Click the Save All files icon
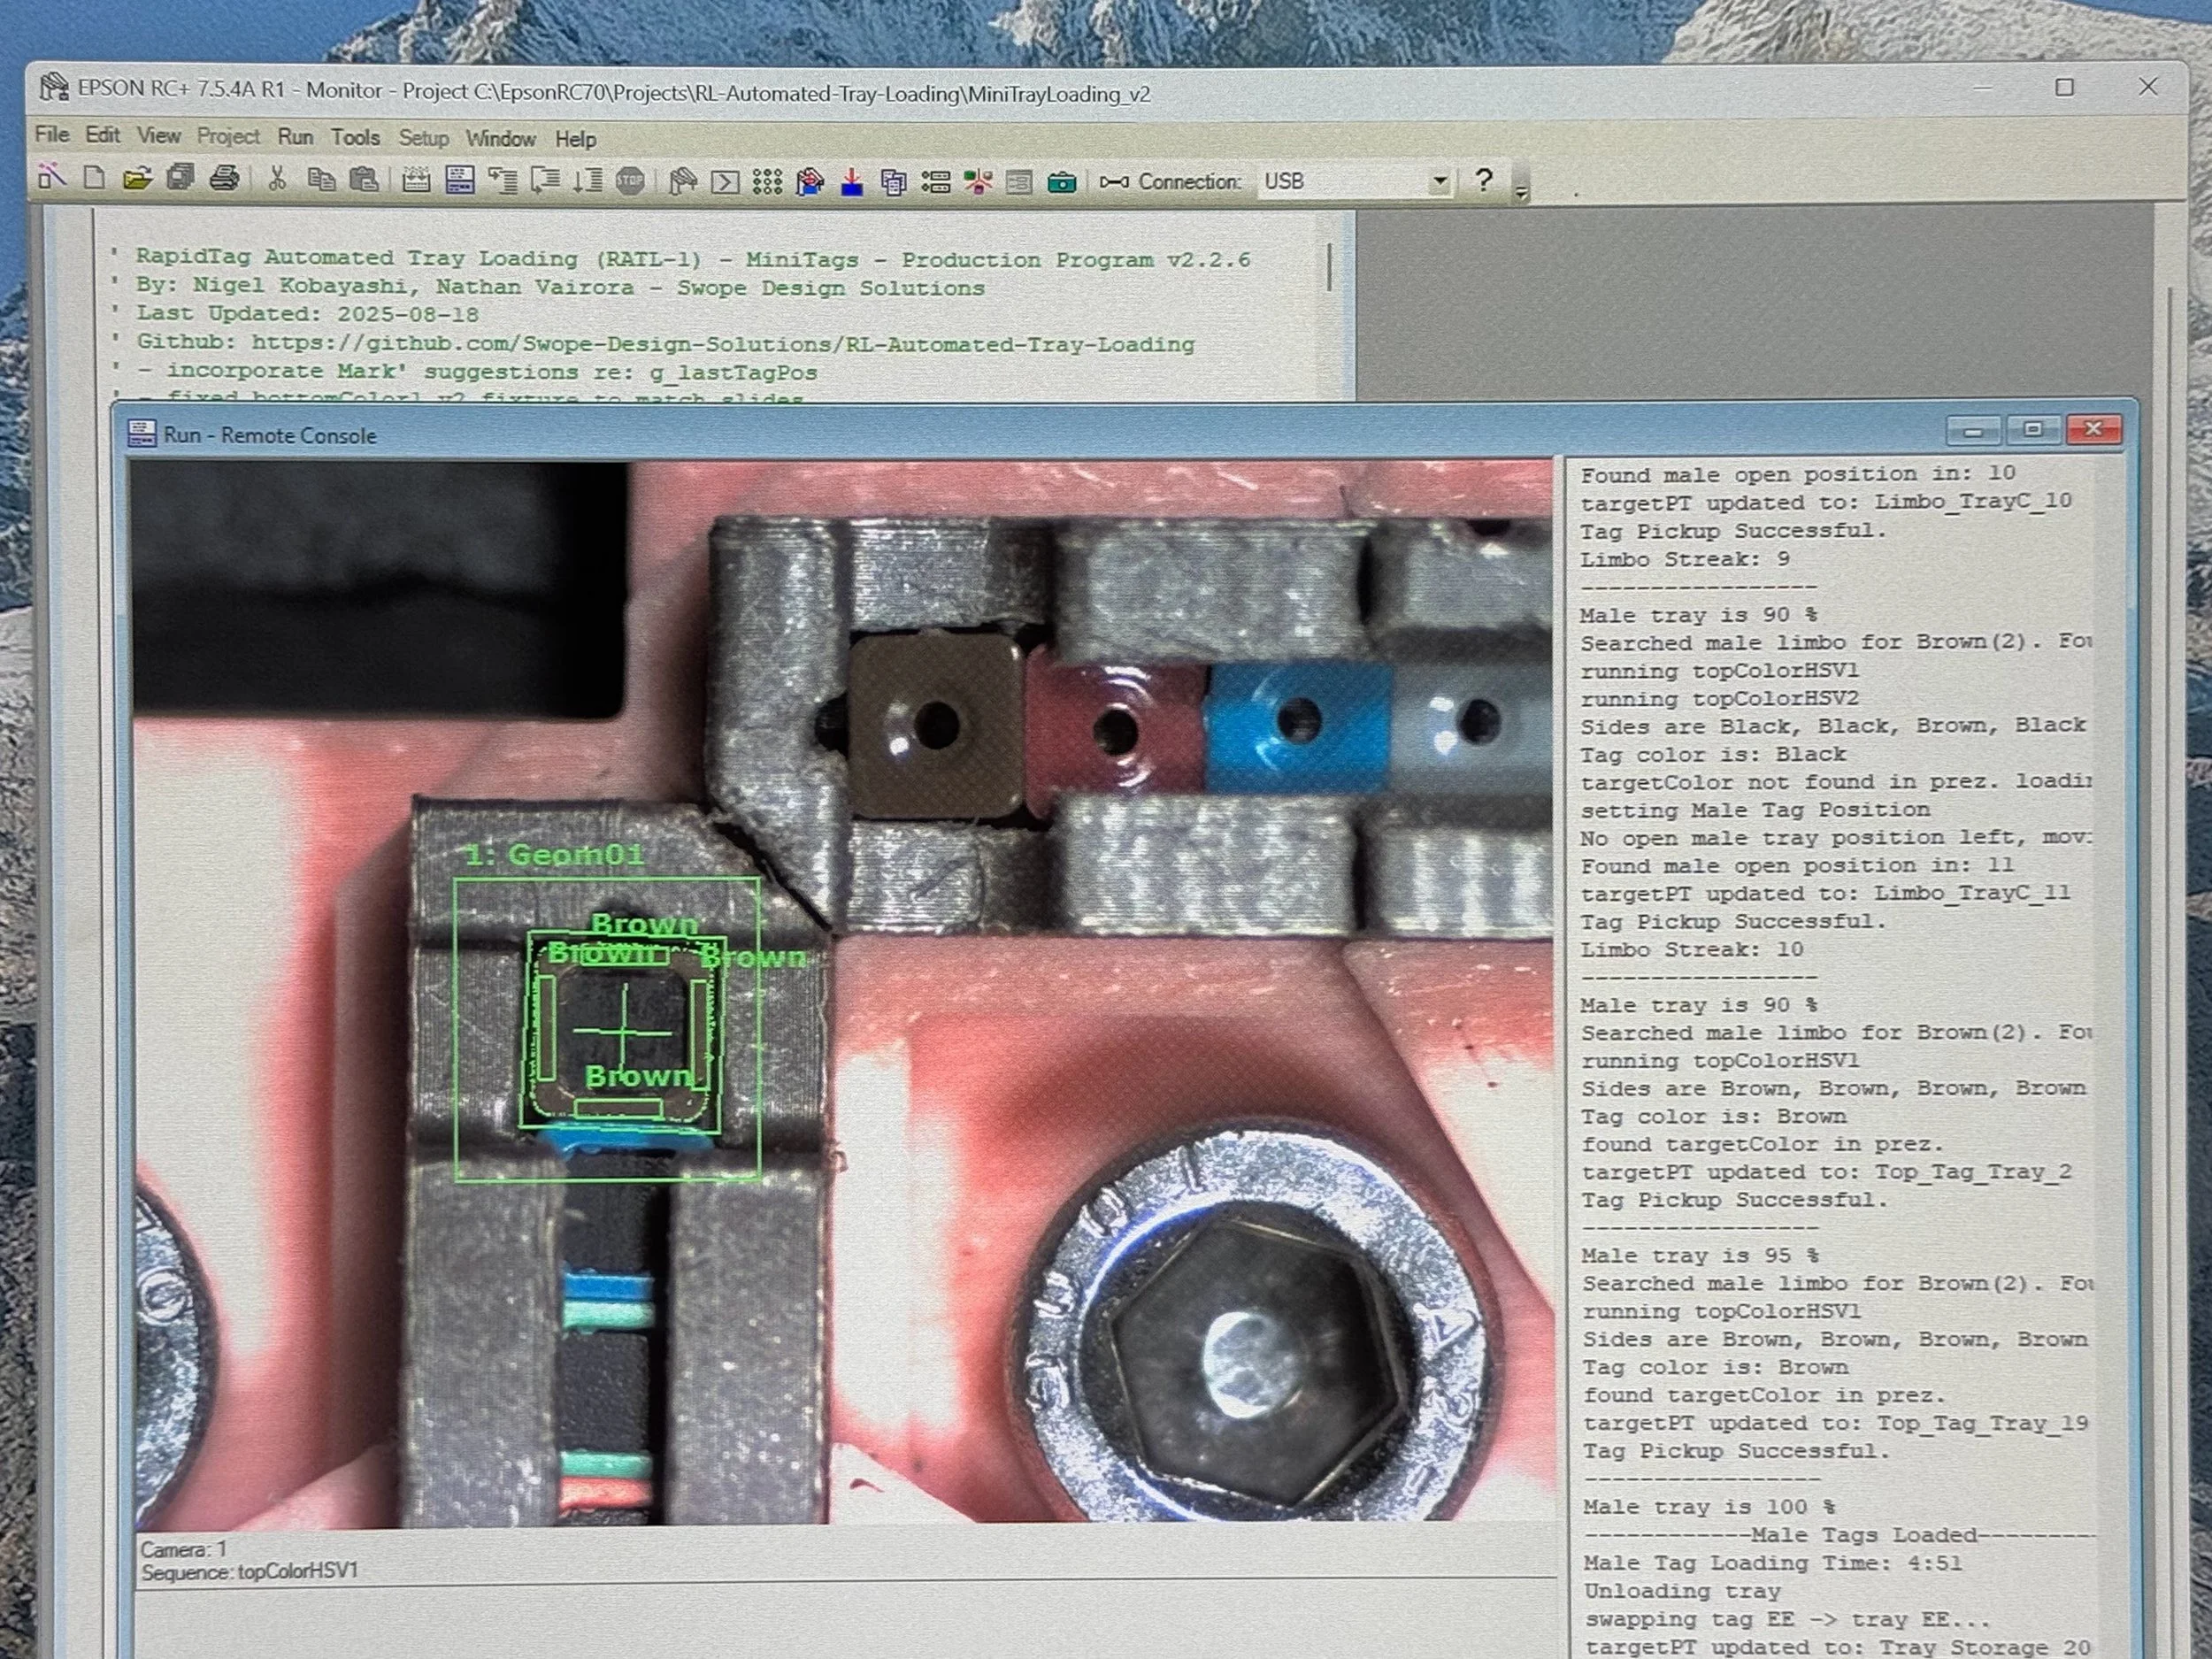 coord(181,178)
